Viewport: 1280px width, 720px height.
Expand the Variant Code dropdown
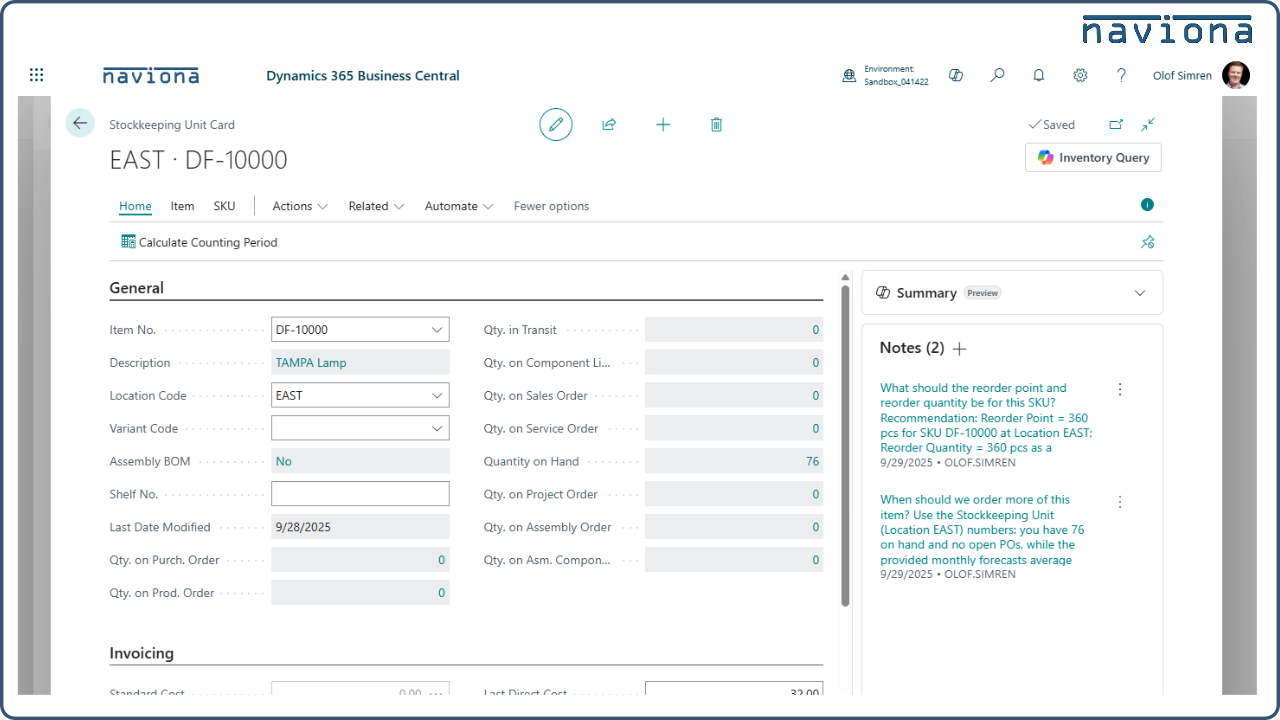pos(437,429)
